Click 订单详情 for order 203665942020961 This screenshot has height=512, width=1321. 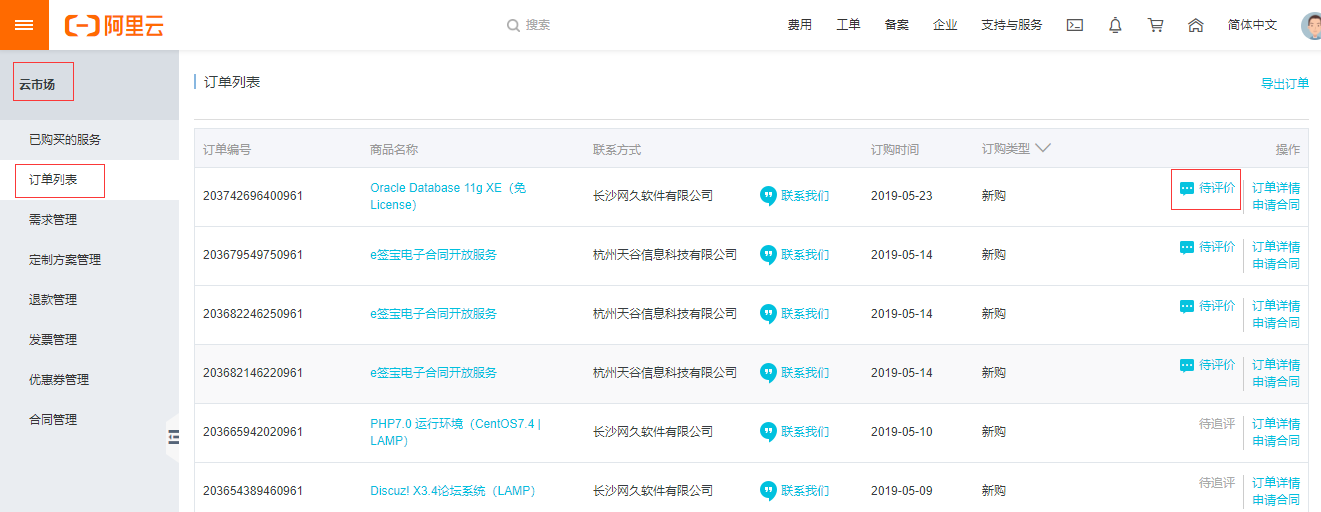[1276, 424]
